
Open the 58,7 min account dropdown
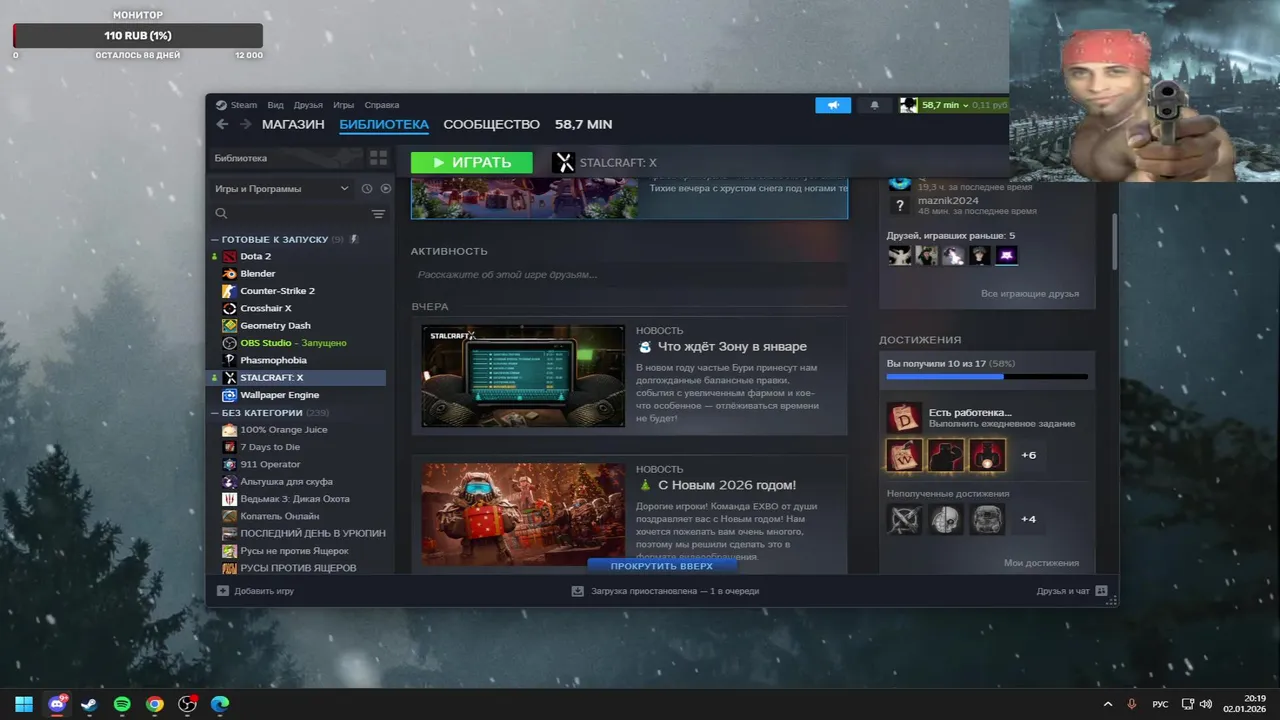[x=945, y=105]
